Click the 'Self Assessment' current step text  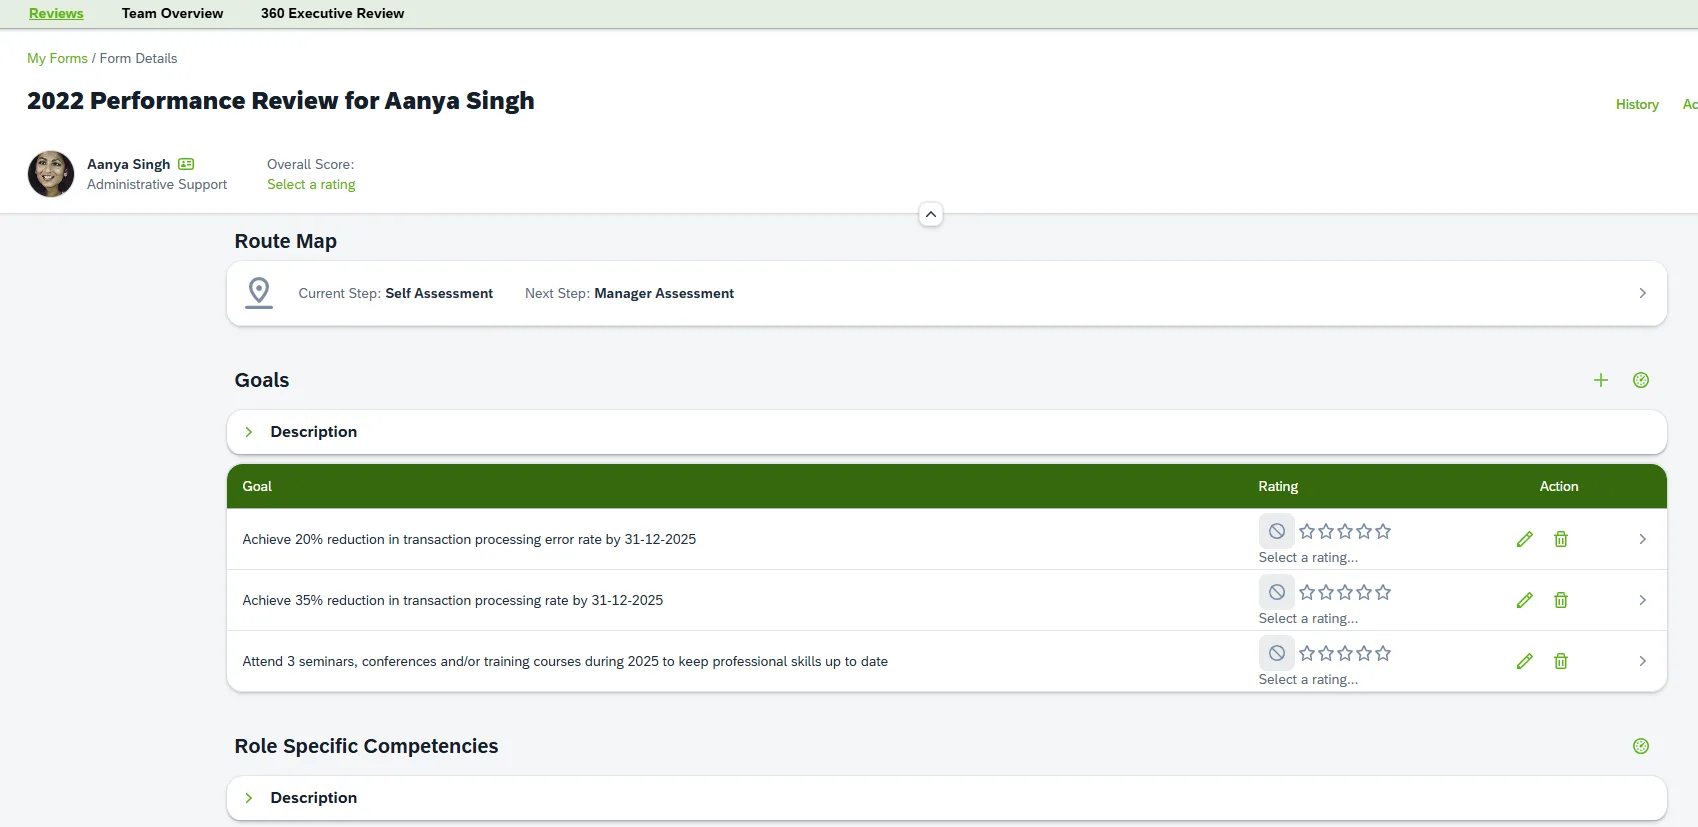click(x=439, y=293)
